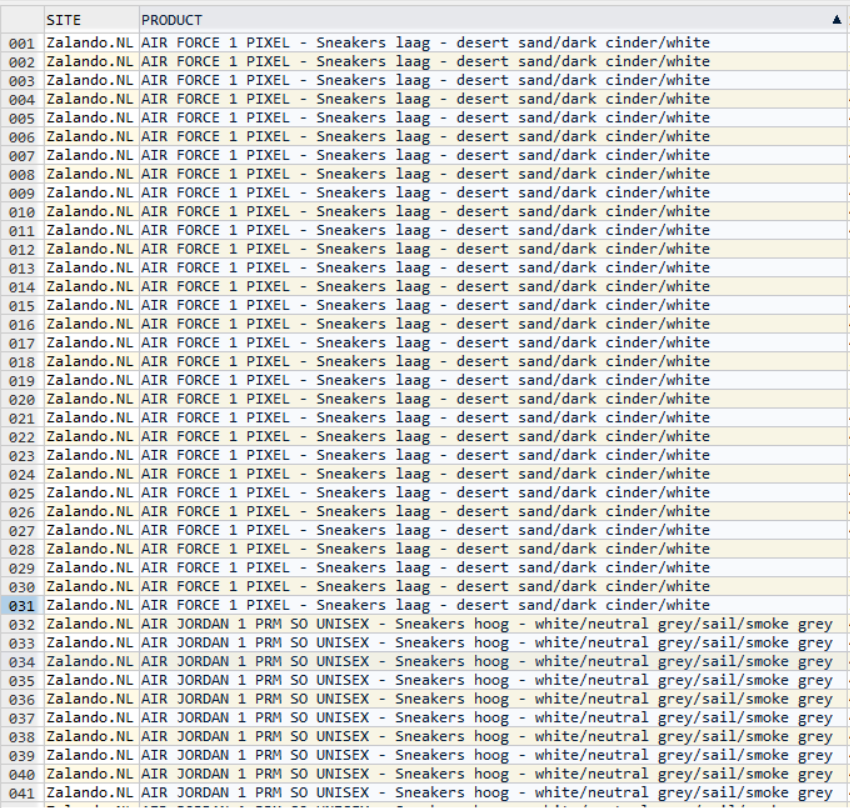Select row number 020
The height and width of the screenshot is (808, 850).
click(x=22, y=399)
